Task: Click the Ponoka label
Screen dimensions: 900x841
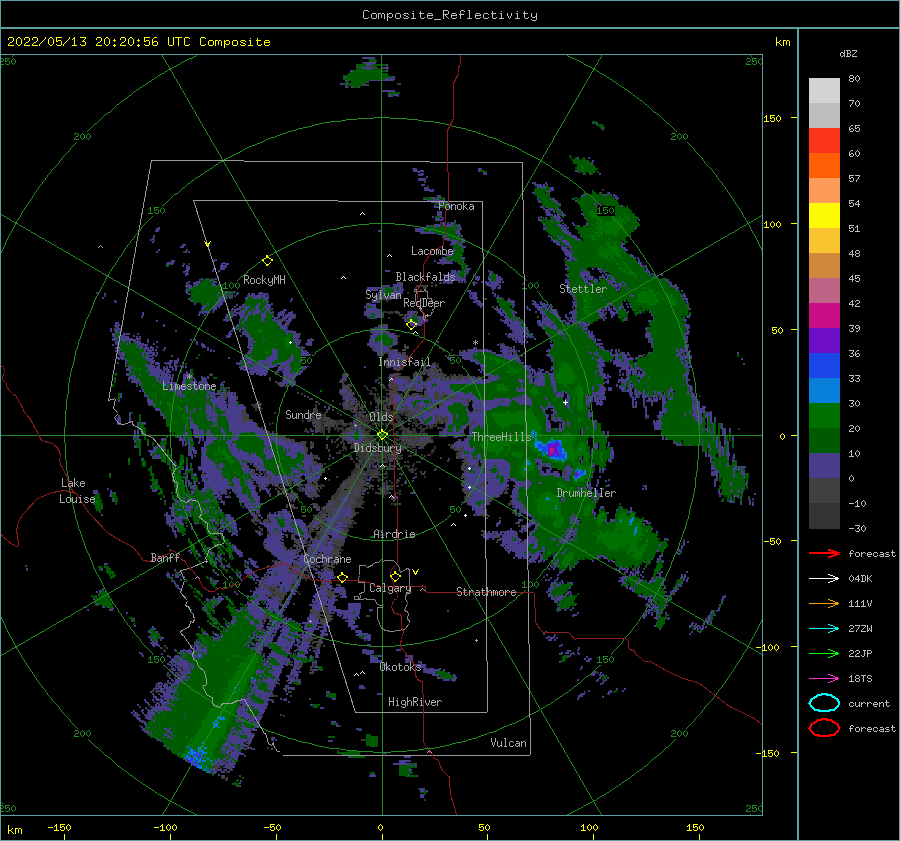Action: coord(456,206)
